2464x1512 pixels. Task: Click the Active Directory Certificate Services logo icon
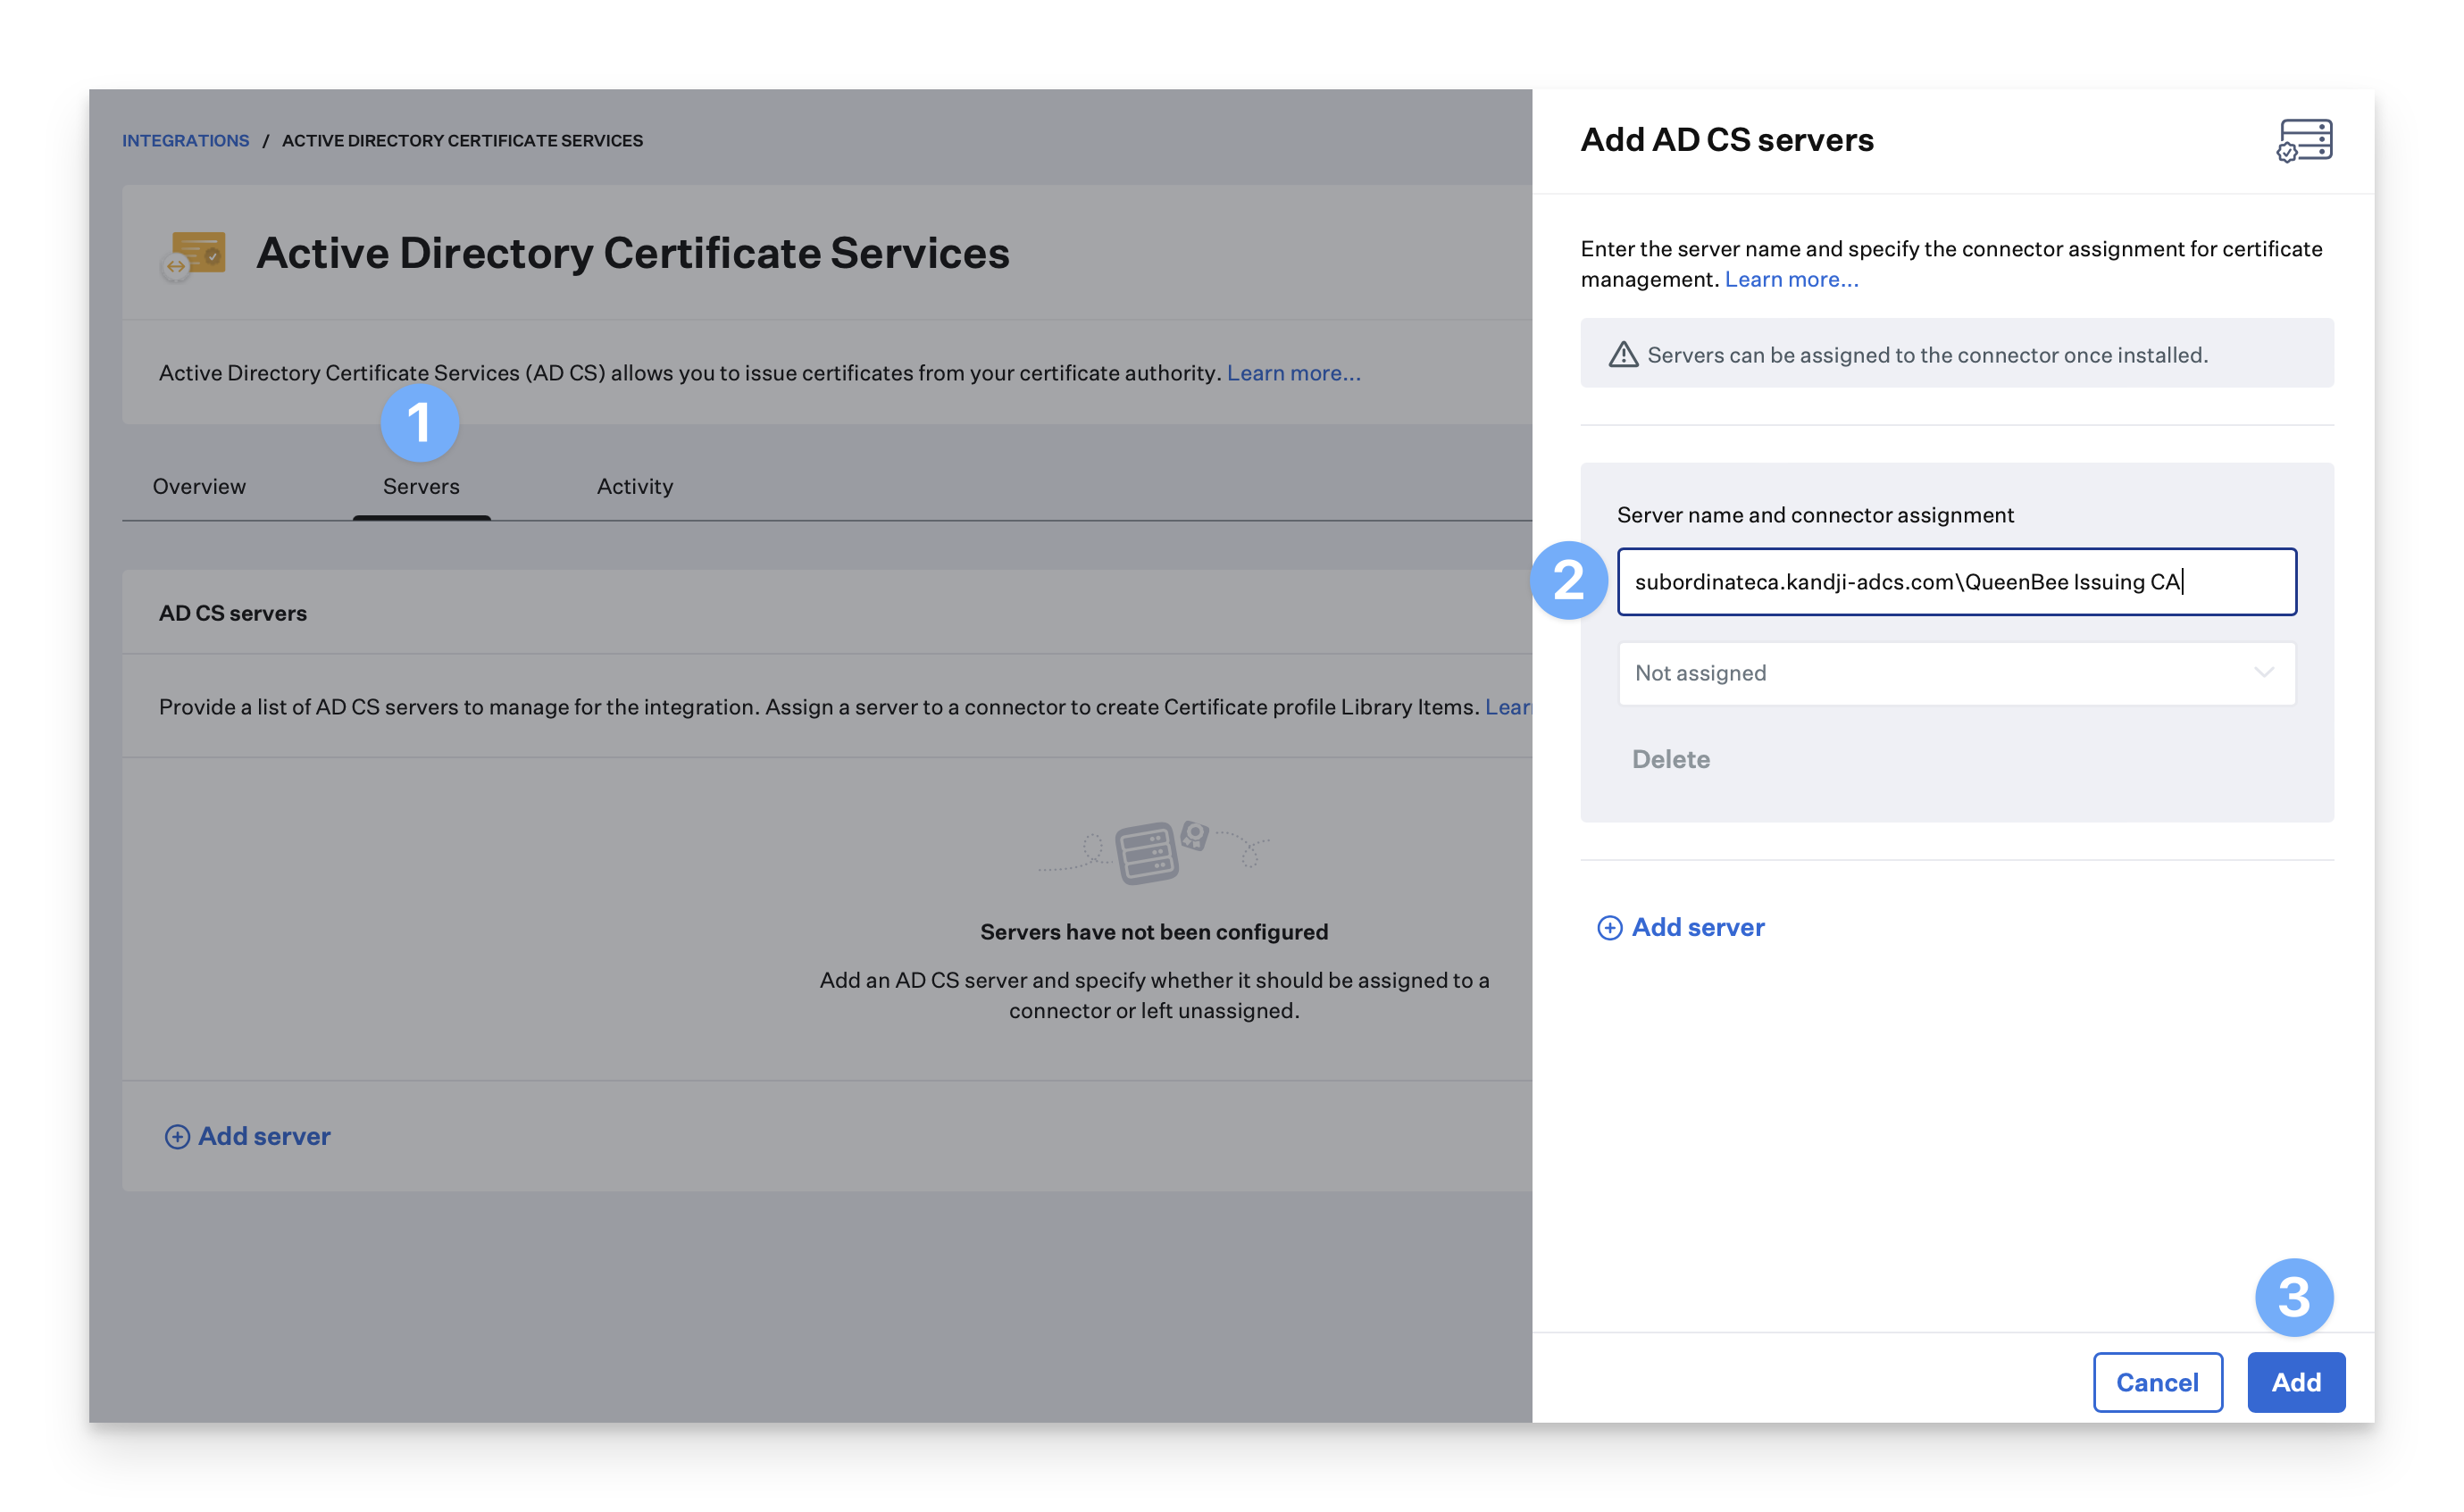[x=195, y=254]
